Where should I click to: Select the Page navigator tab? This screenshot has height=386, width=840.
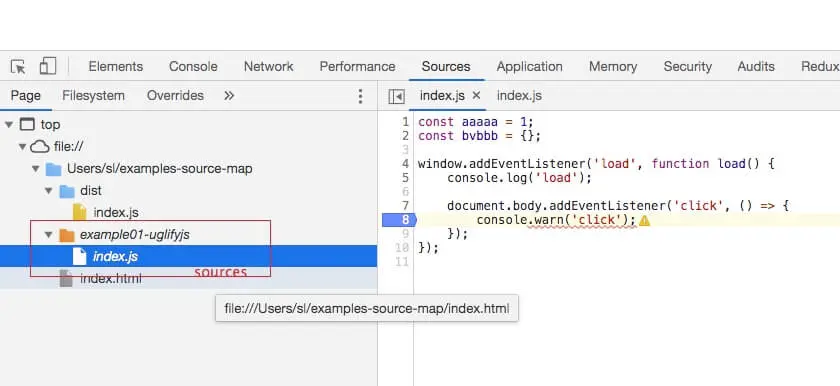[x=26, y=96]
